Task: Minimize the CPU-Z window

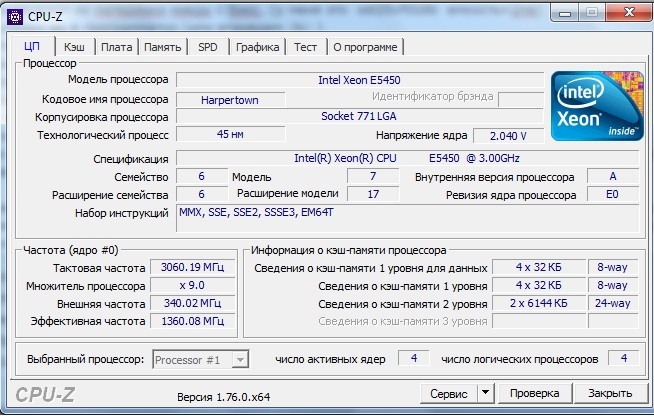Action: click(565, 13)
